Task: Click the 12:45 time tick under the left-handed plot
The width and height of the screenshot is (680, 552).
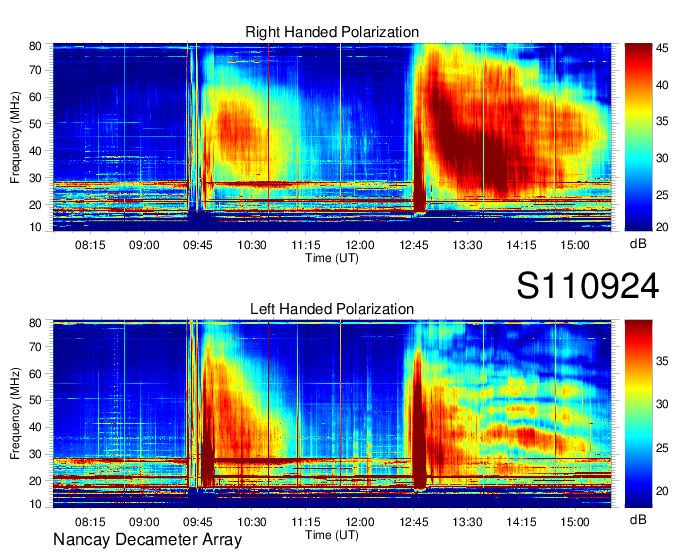Action: point(414,522)
